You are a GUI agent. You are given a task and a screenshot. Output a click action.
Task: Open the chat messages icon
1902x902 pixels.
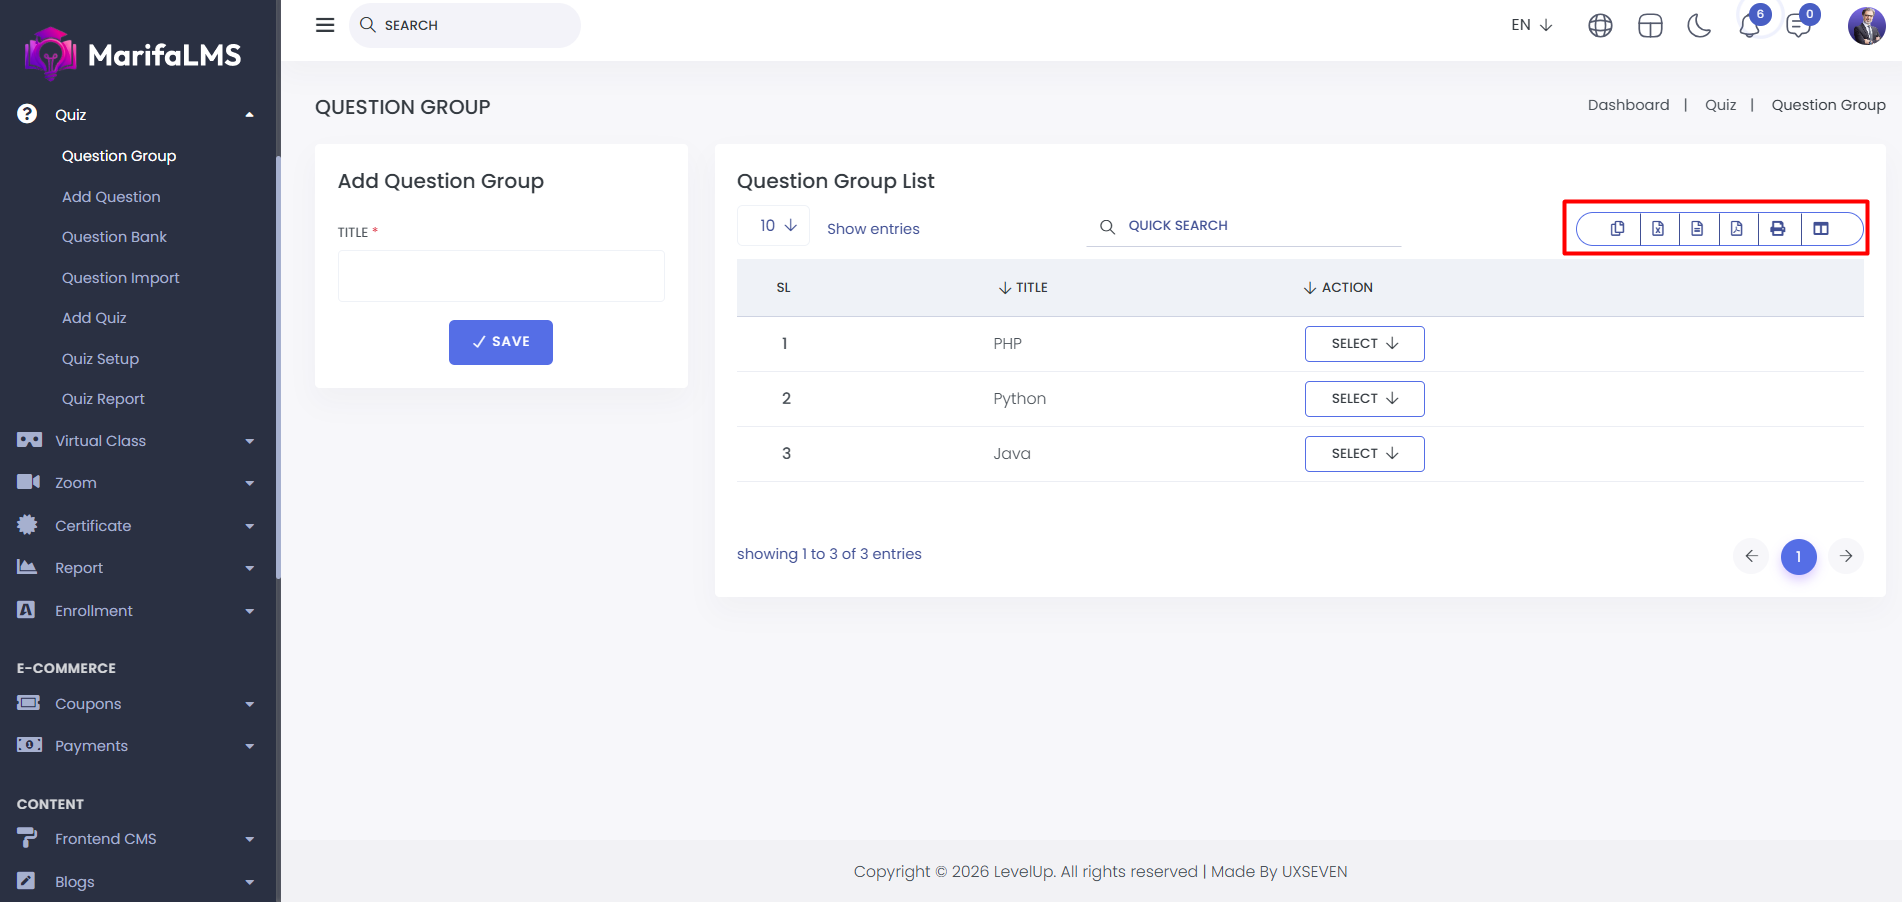[1798, 26]
